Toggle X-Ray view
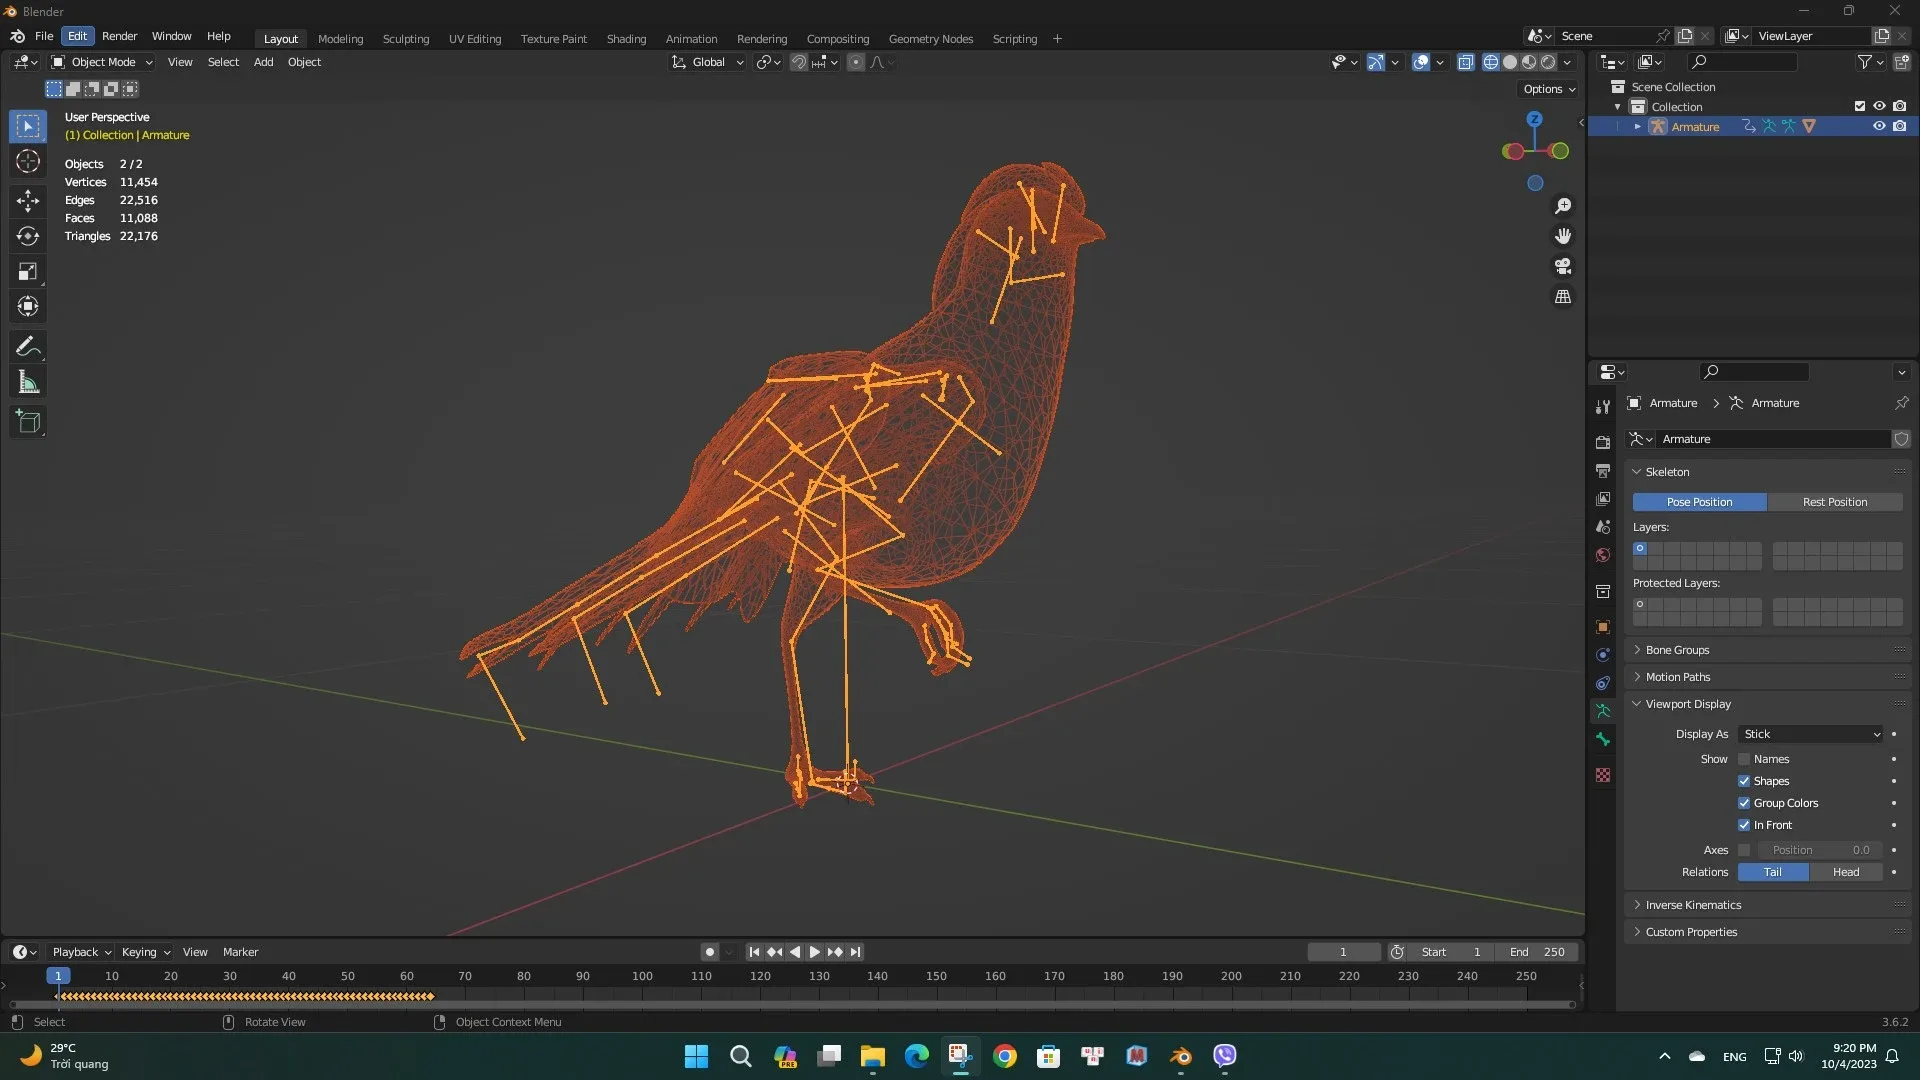This screenshot has width=1920, height=1080. tap(1465, 62)
